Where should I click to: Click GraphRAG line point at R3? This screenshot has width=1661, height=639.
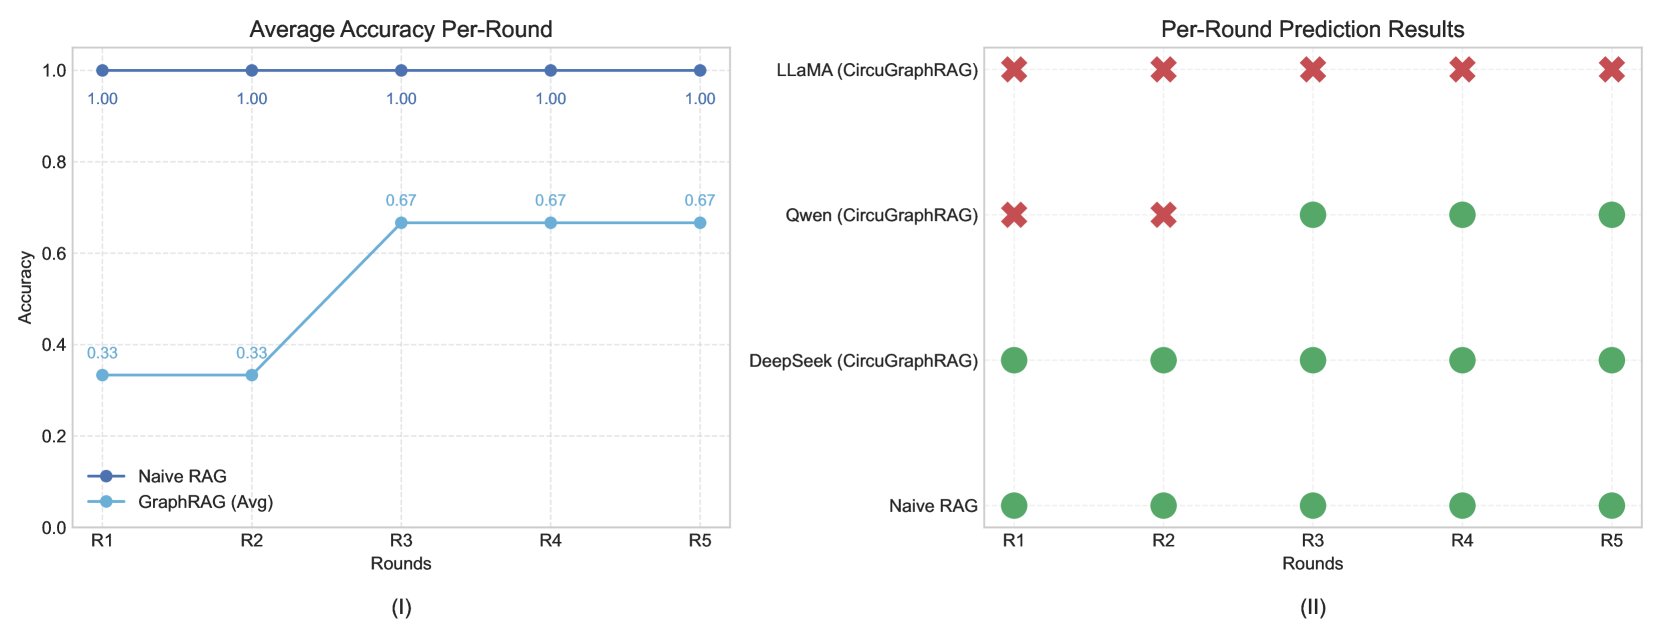point(401,223)
